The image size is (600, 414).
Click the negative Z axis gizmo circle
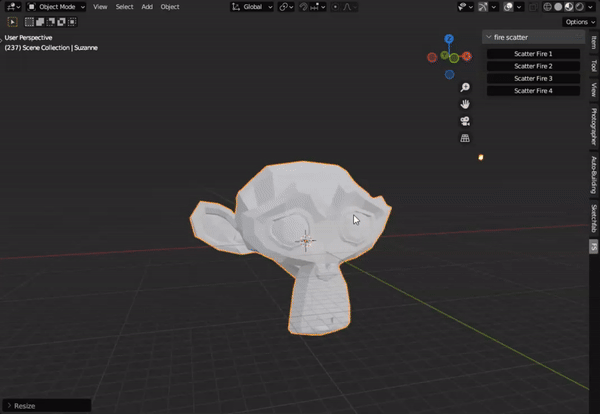pos(450,75)
